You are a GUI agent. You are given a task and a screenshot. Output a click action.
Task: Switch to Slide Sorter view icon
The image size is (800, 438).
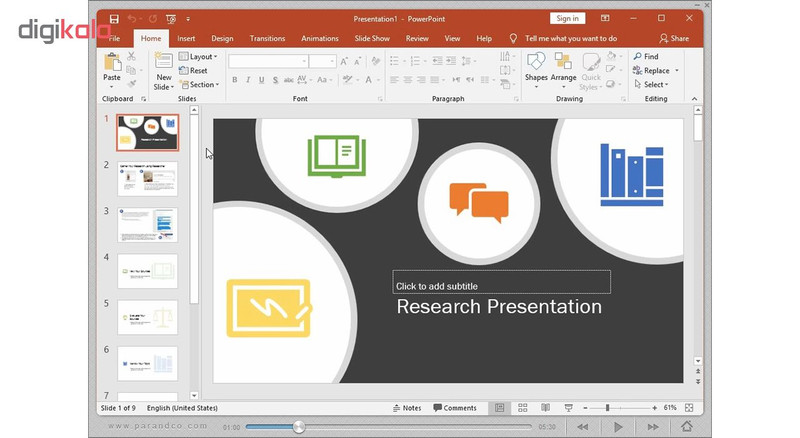(522, 408)
